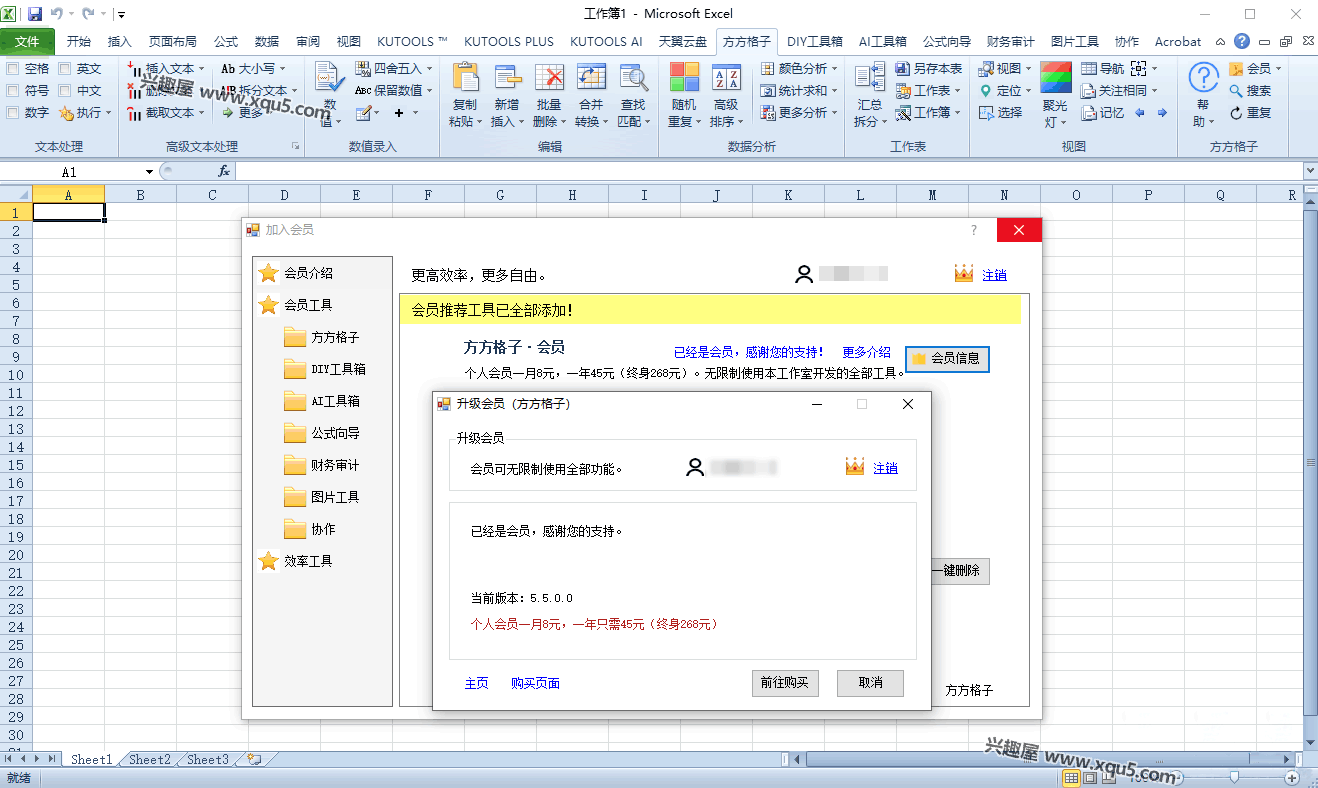Switch to Page Layout view in status bar
The height and width of the screenshot is (788, 1318).
[x=1090, y=778]
